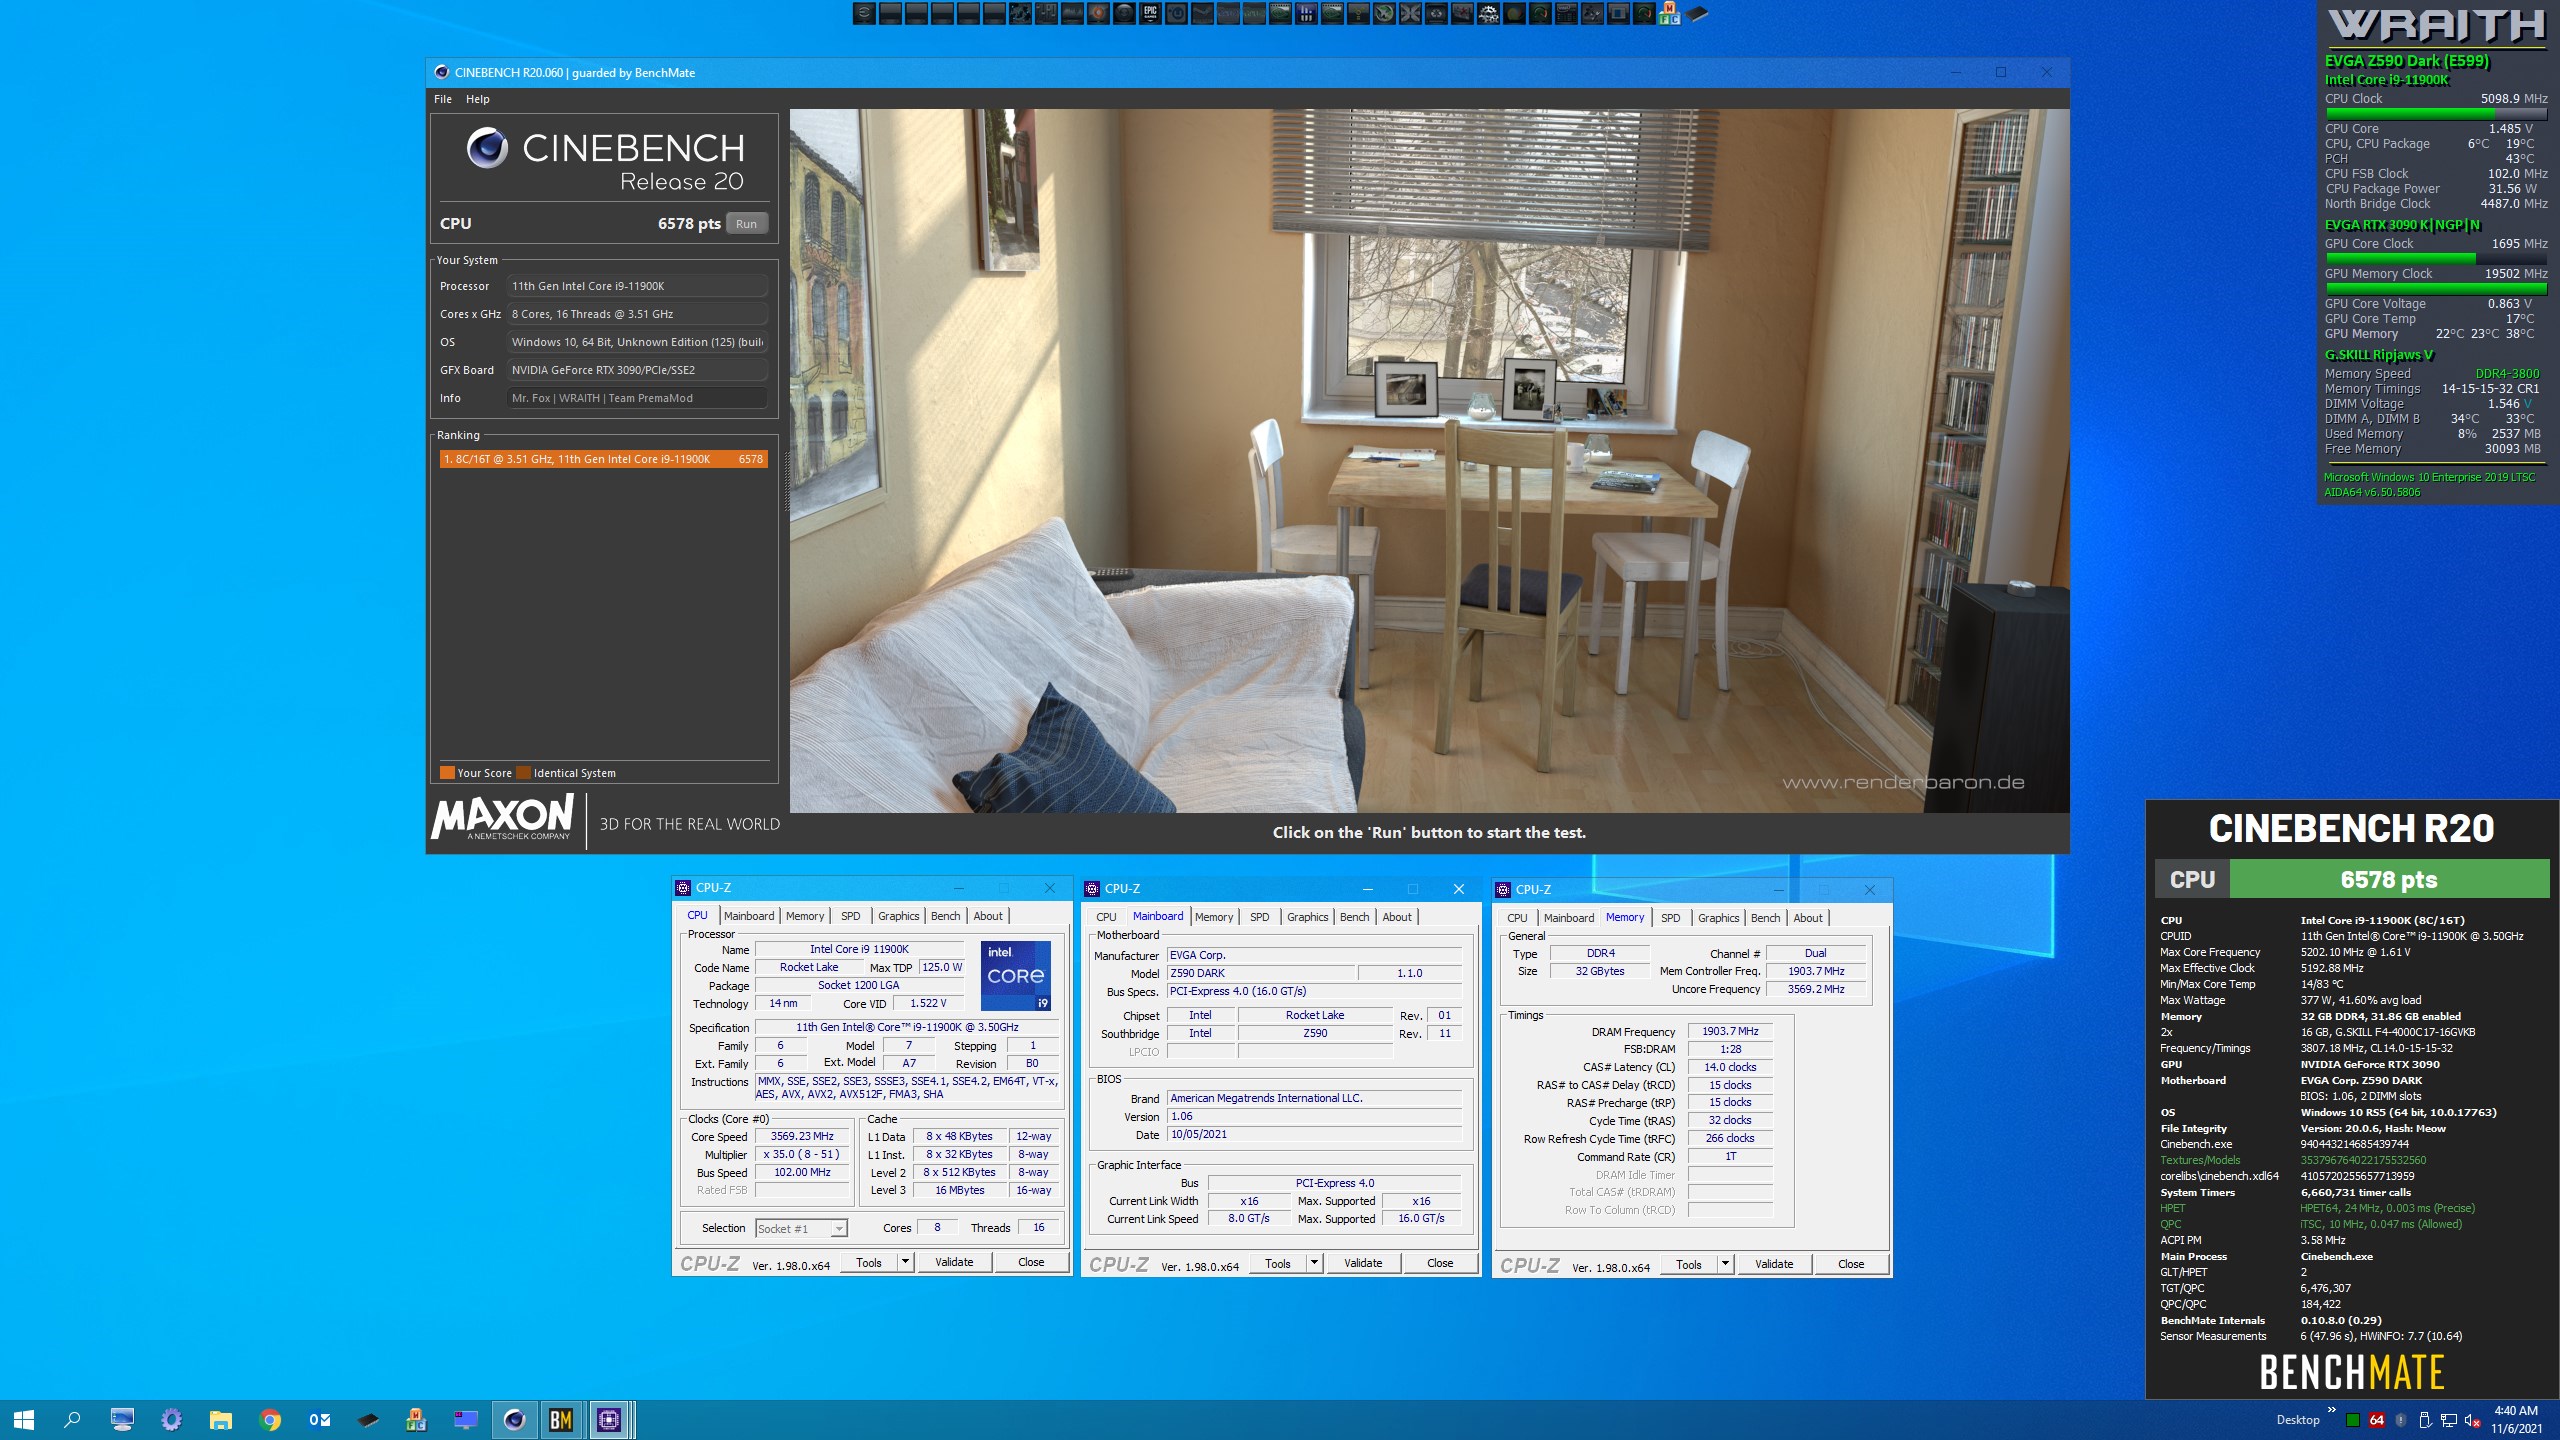Open File Explorer from taskbar

click(221, 1419)
